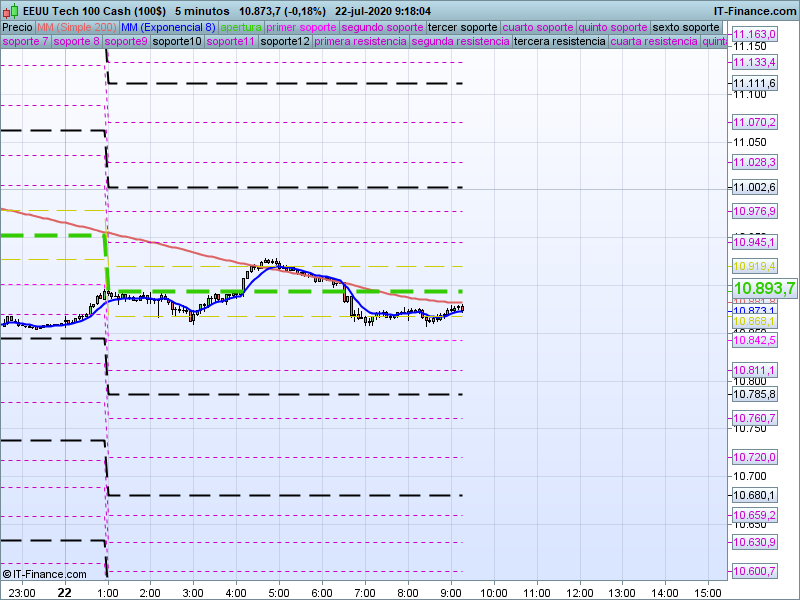Screen dimensions: 800x600
Task: Click the 10.680,1 price level tag
Action: [x=754, y=496]
